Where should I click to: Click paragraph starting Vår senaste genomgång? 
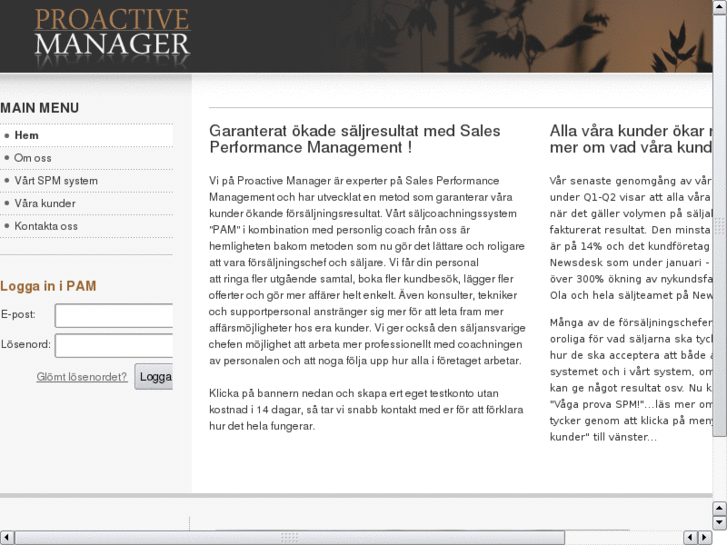click(631, 238)
